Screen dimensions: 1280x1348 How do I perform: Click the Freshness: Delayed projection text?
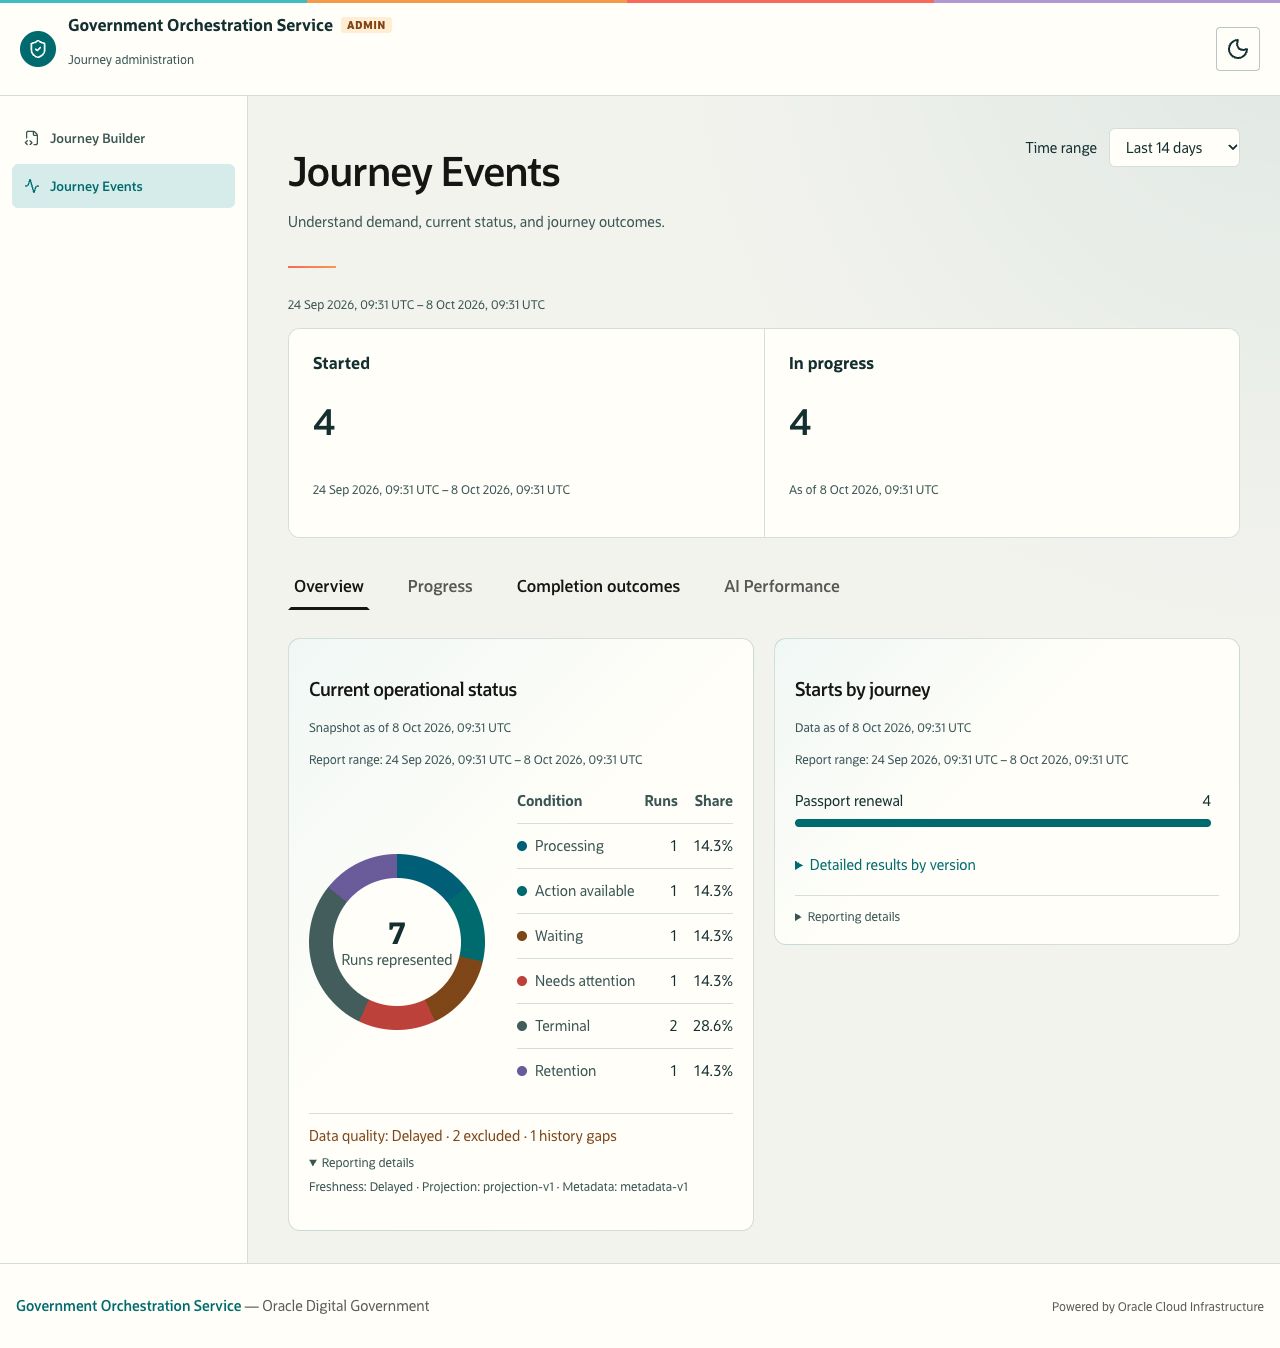(x=498, y=1187)
